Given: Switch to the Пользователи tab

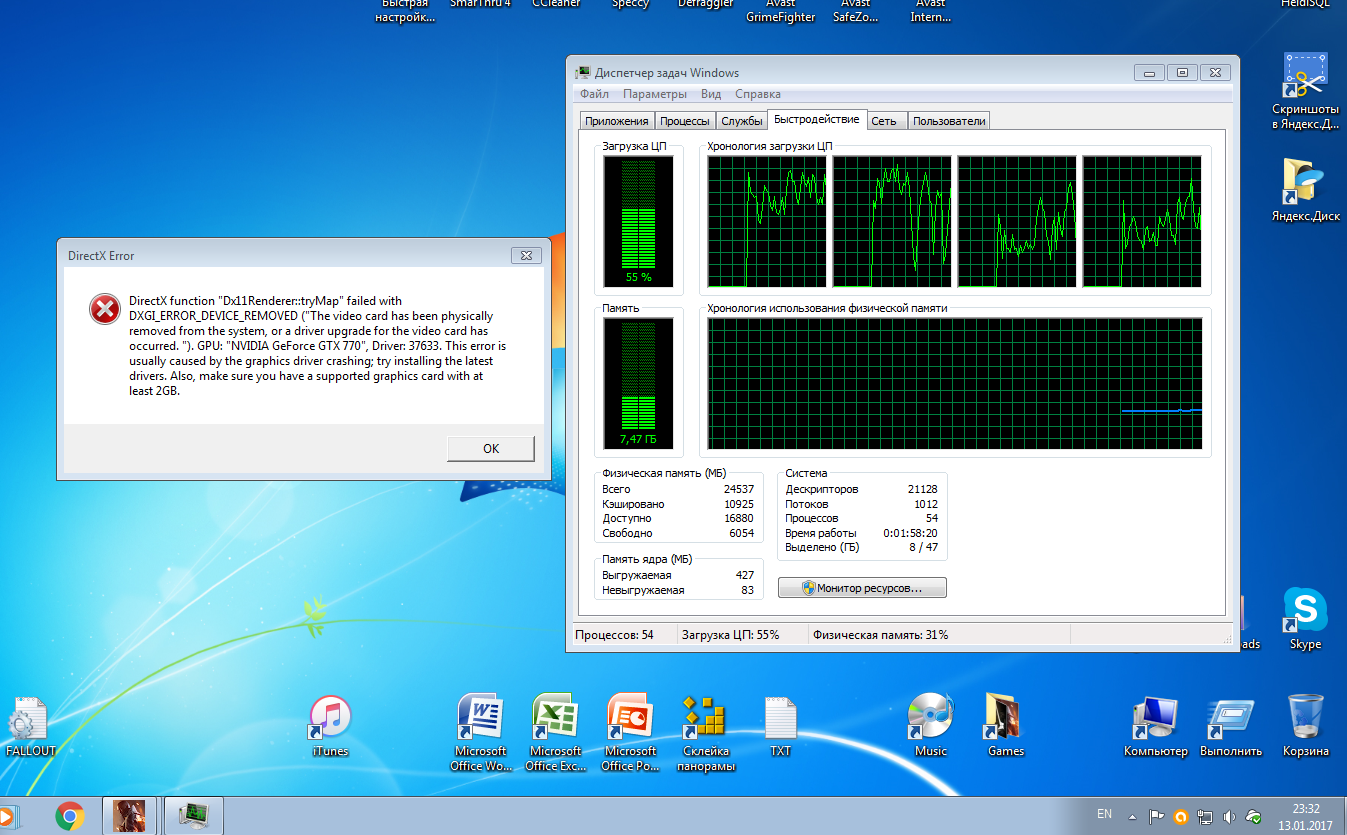Looking at the screenshot, I should [x=949, y=121].
